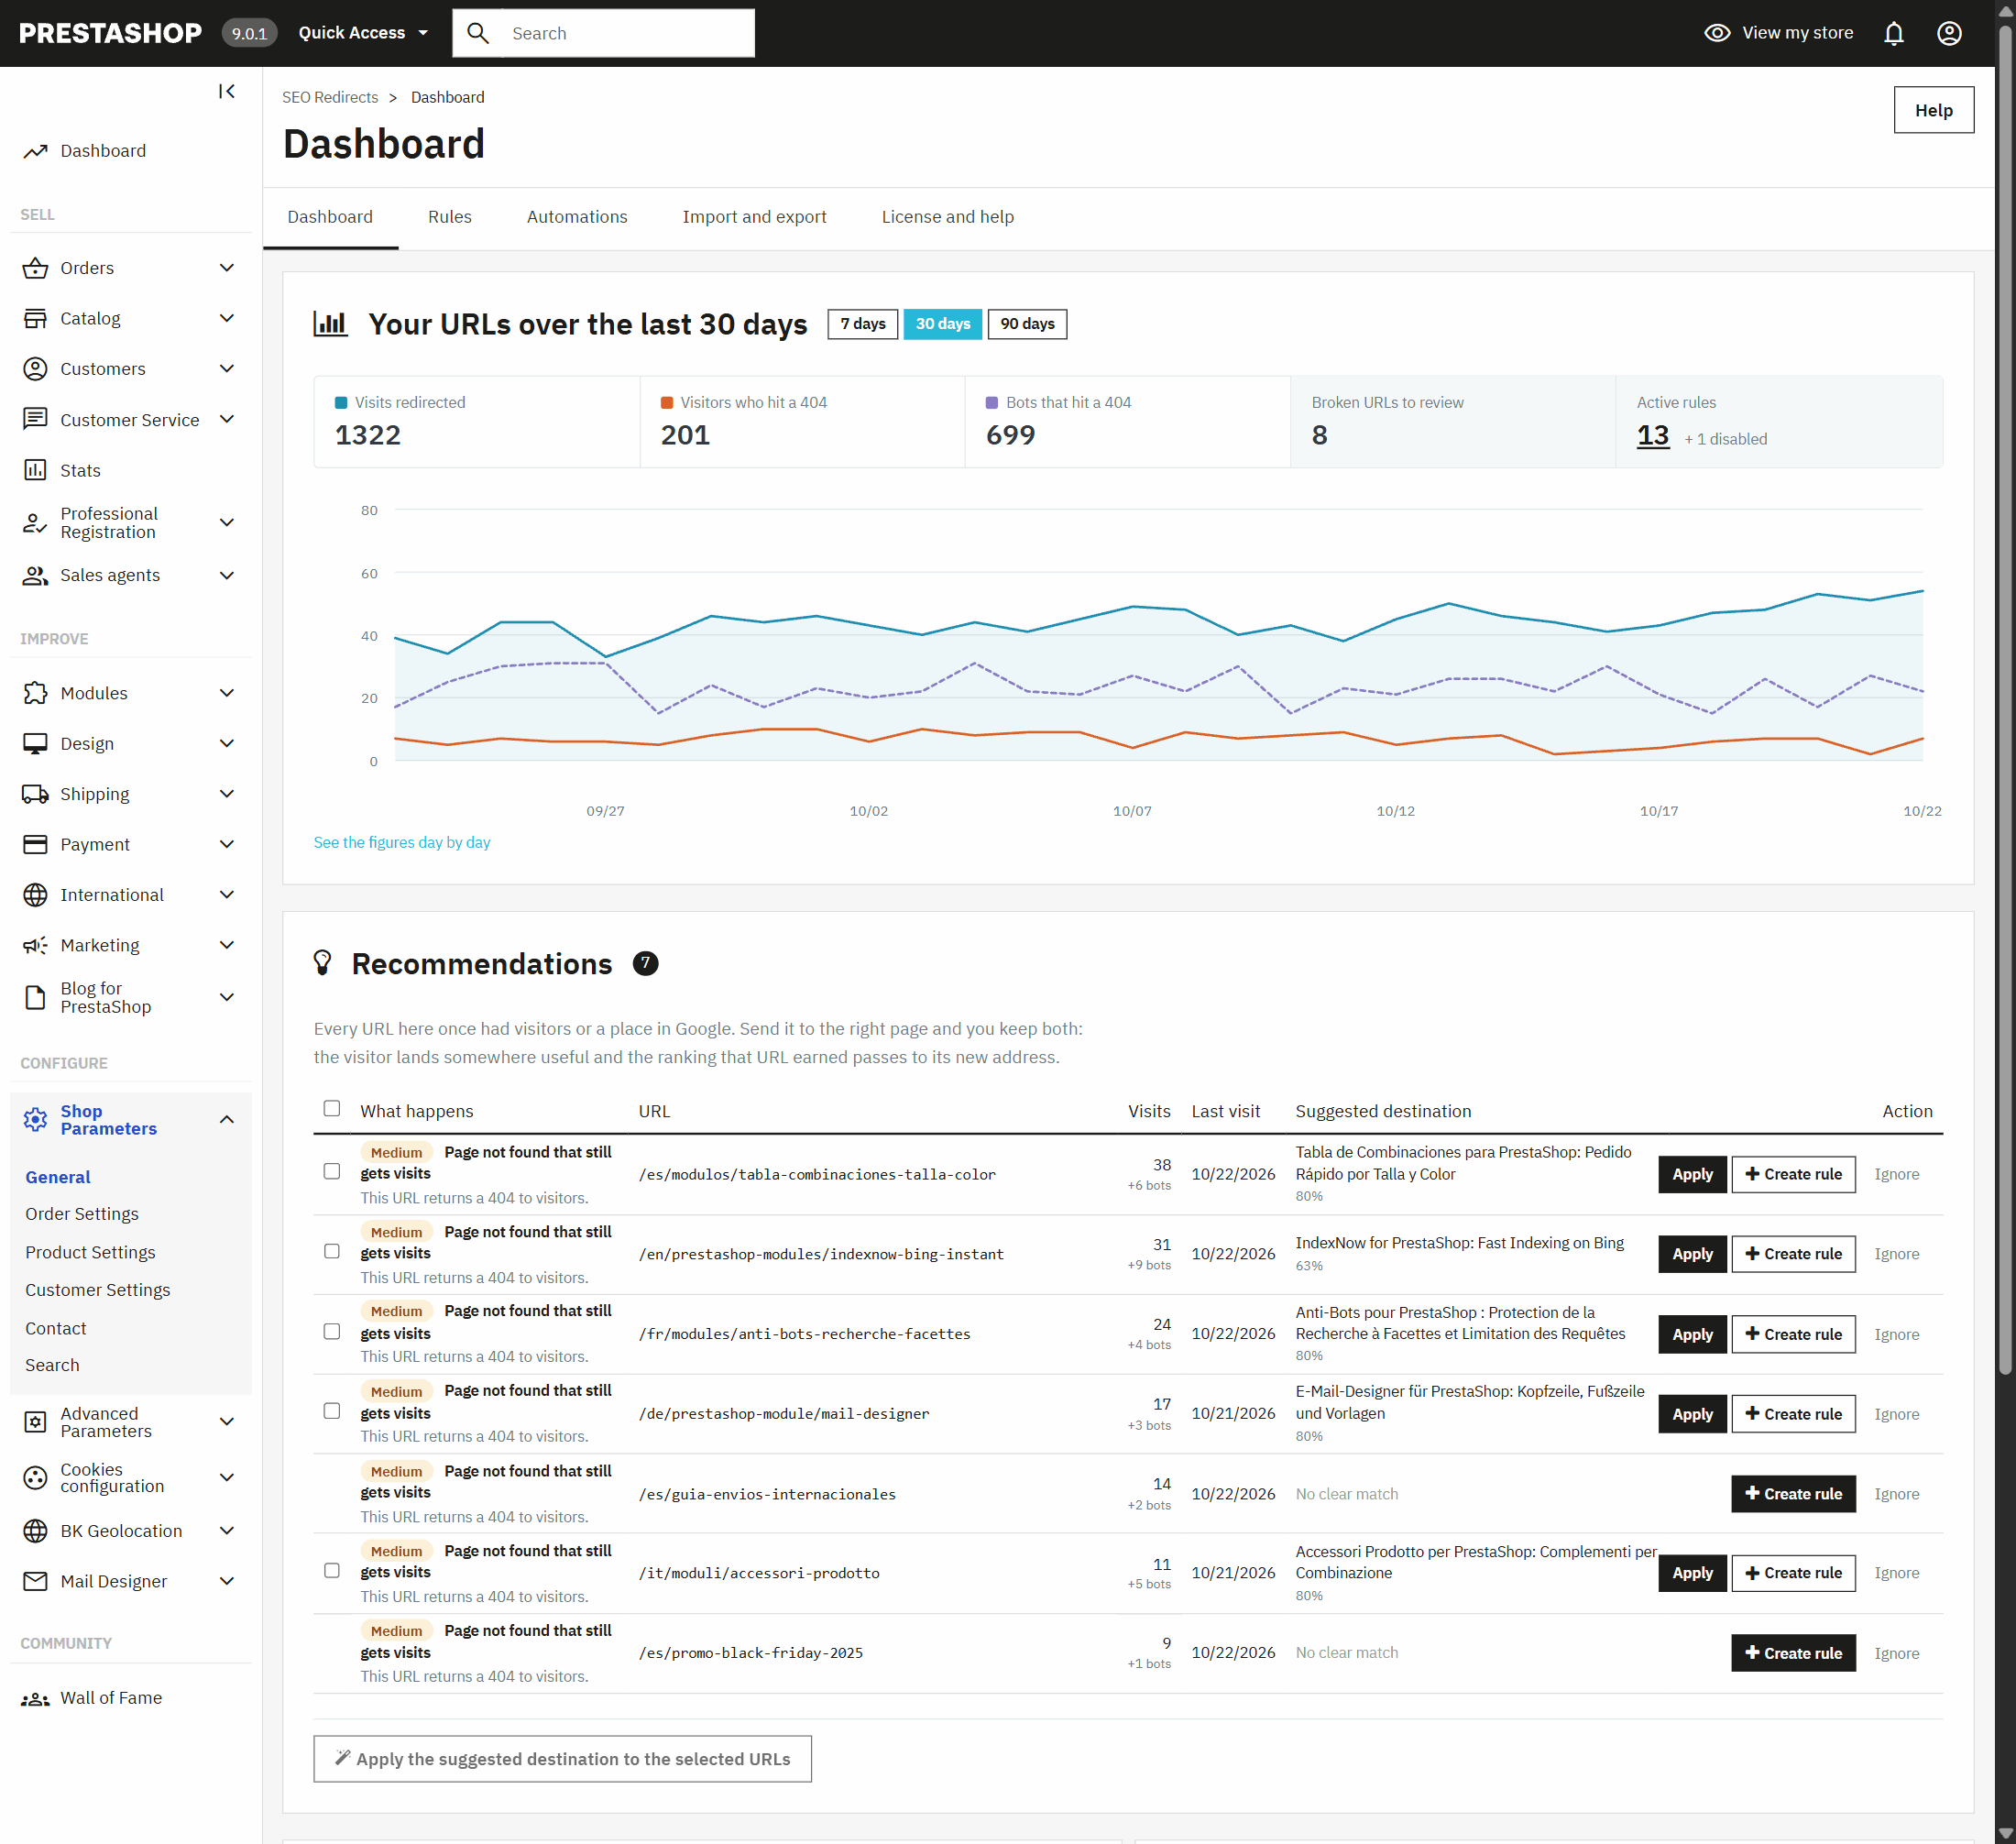Click the Payment card icon
Viewport: 2016px width, 1844px height.
click(35, 844)
